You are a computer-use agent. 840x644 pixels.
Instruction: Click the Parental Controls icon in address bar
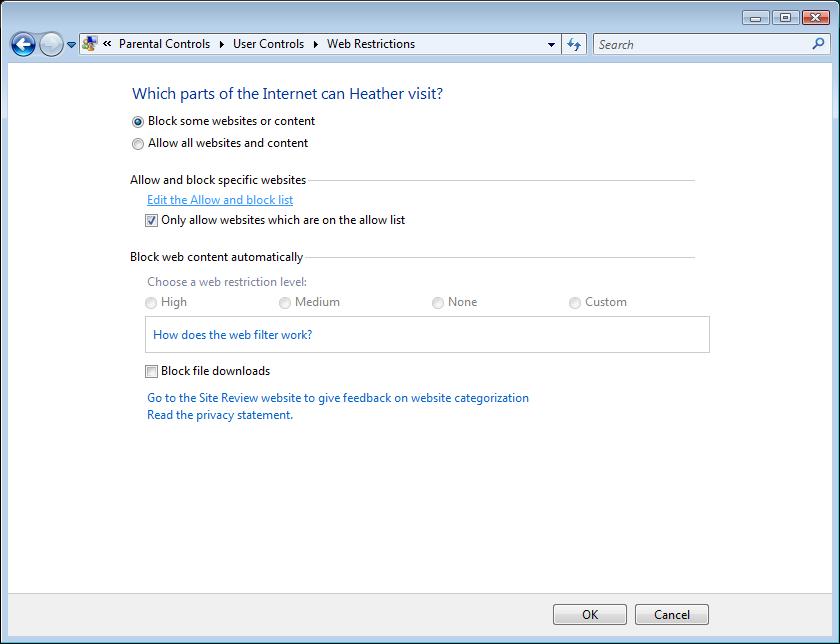90,44
